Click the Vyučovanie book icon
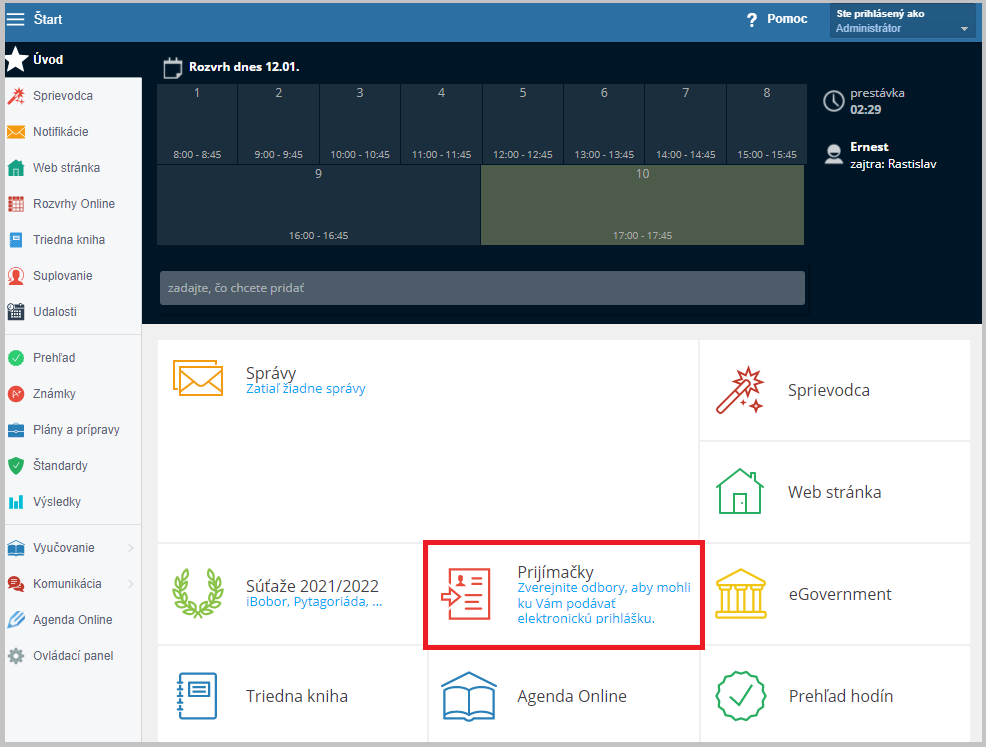This screenshot has width=986, height=747. (16, 548)
